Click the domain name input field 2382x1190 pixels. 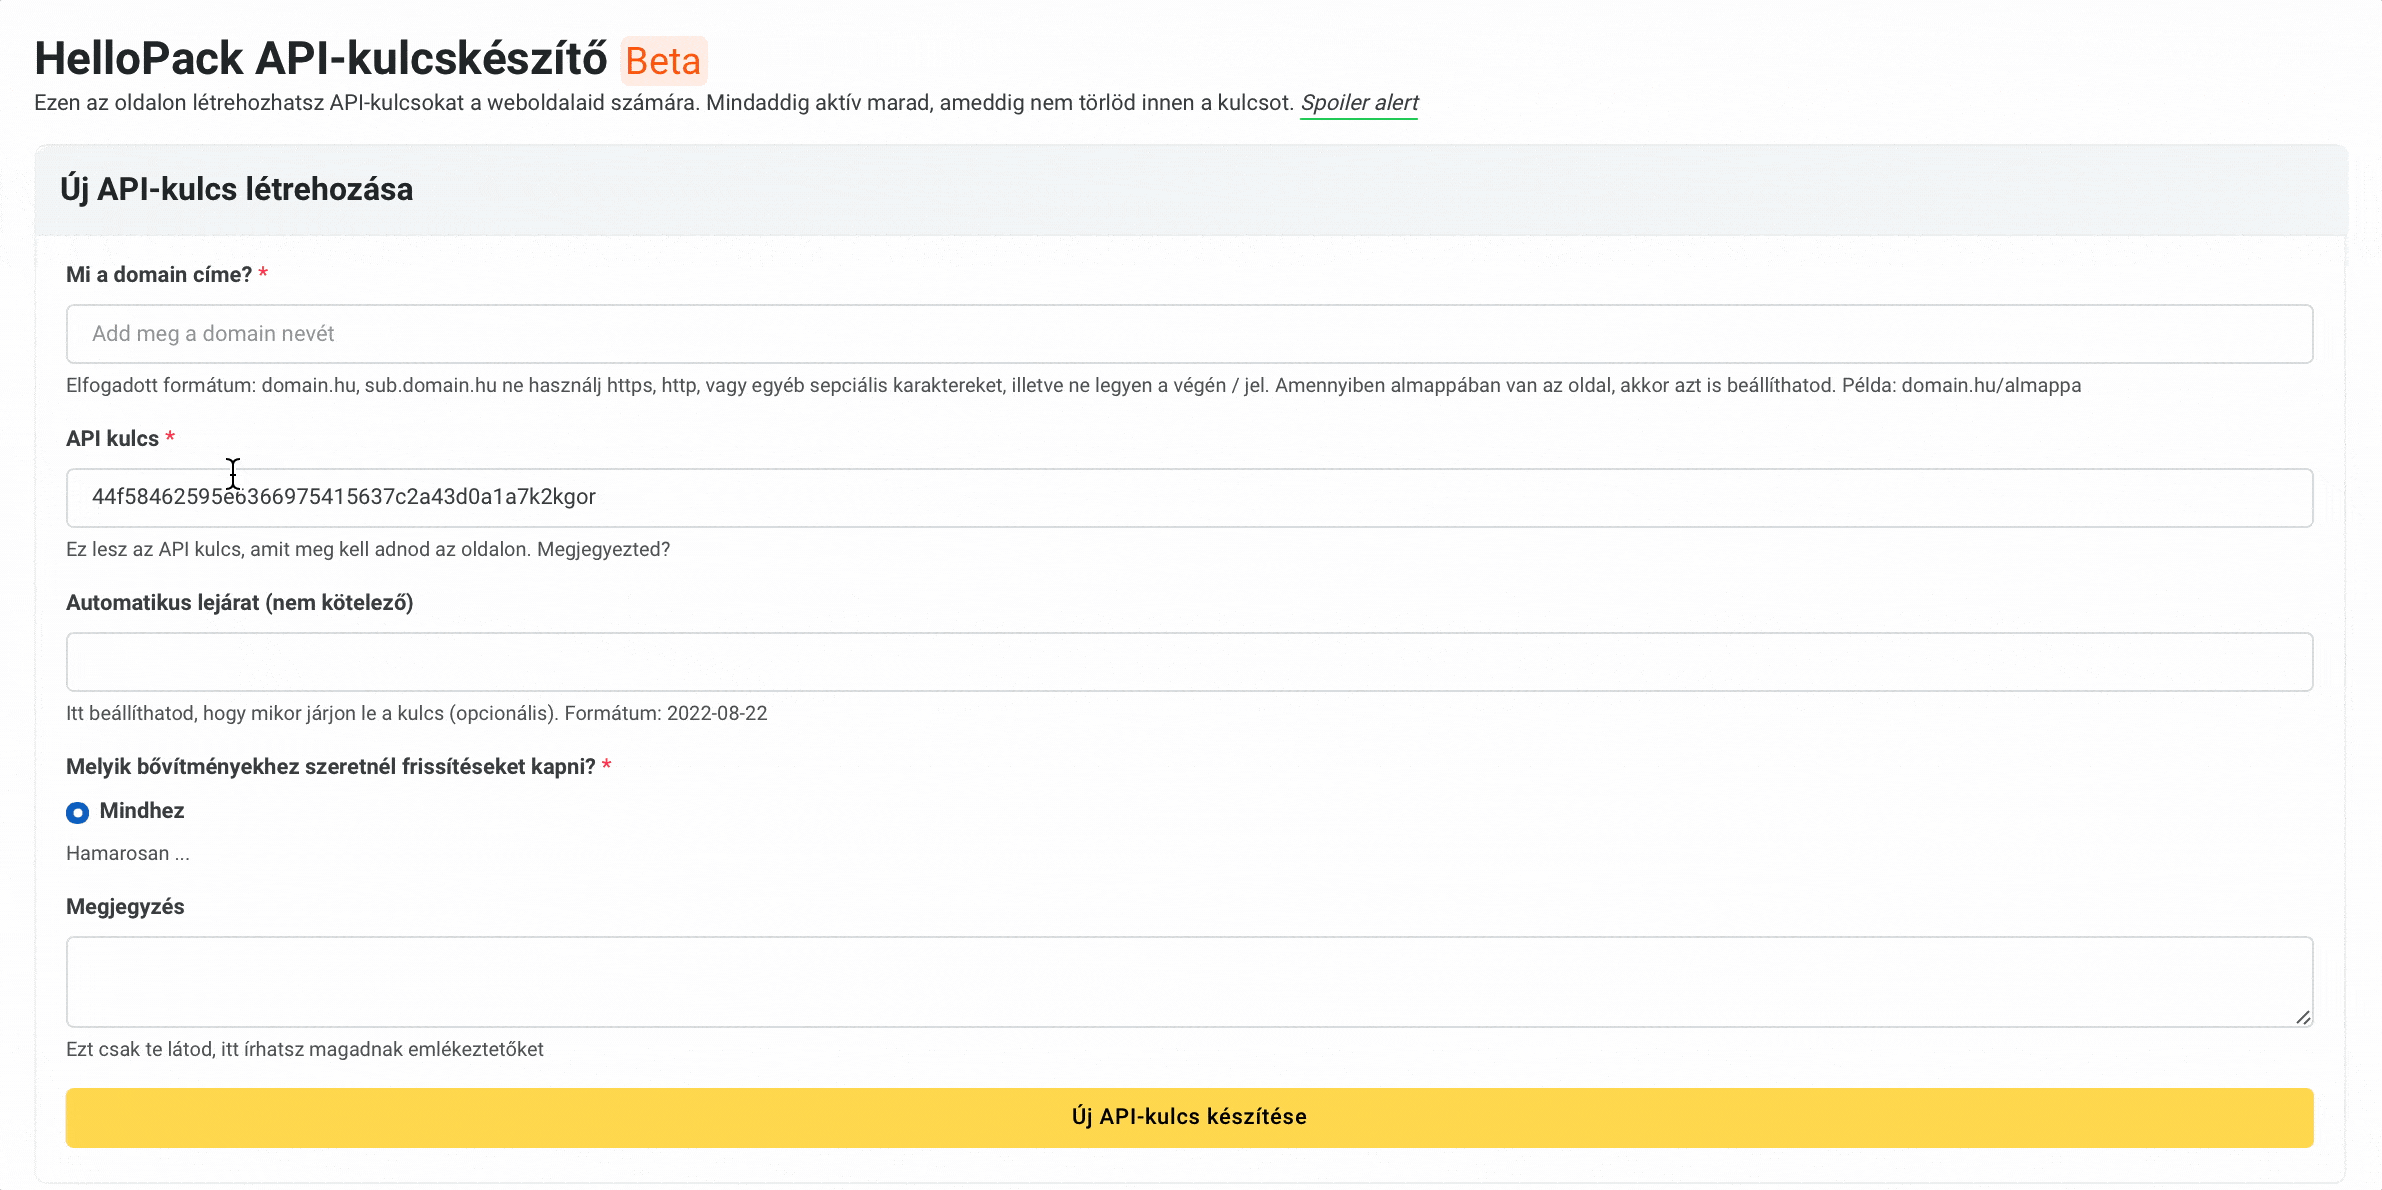(1189, 334)
